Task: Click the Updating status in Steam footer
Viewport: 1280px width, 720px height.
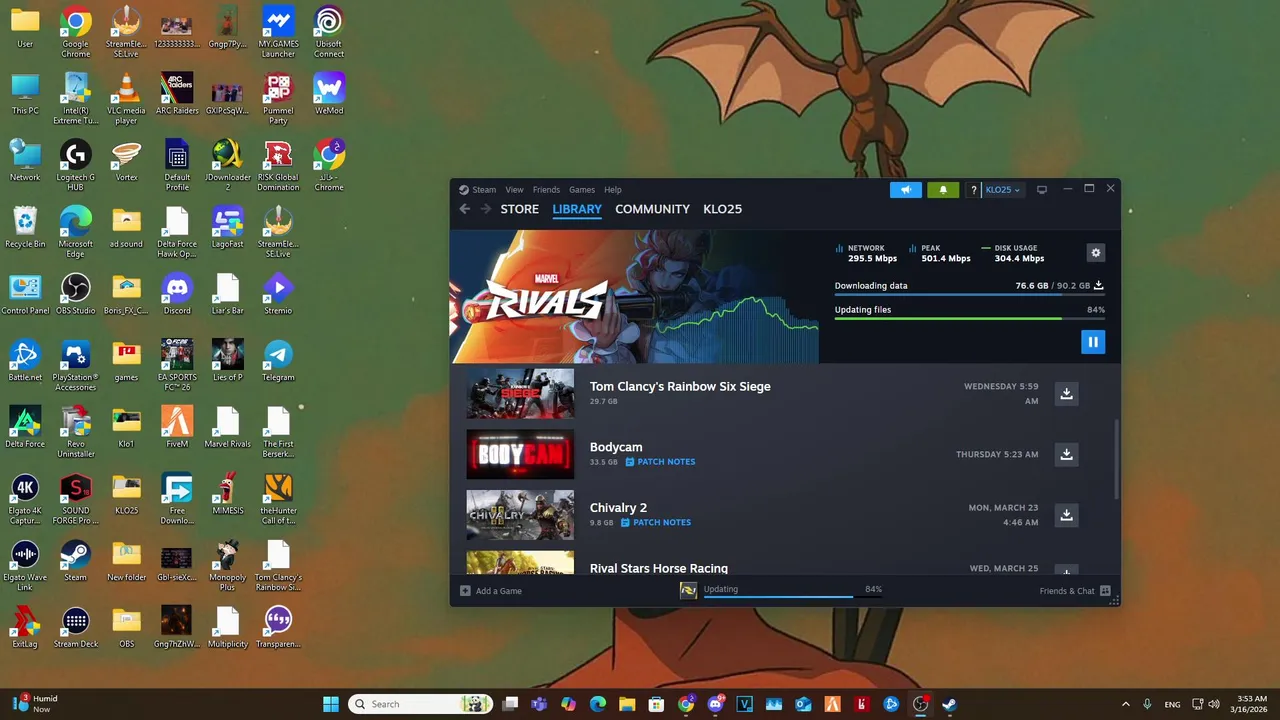Action: click(780, 591)
